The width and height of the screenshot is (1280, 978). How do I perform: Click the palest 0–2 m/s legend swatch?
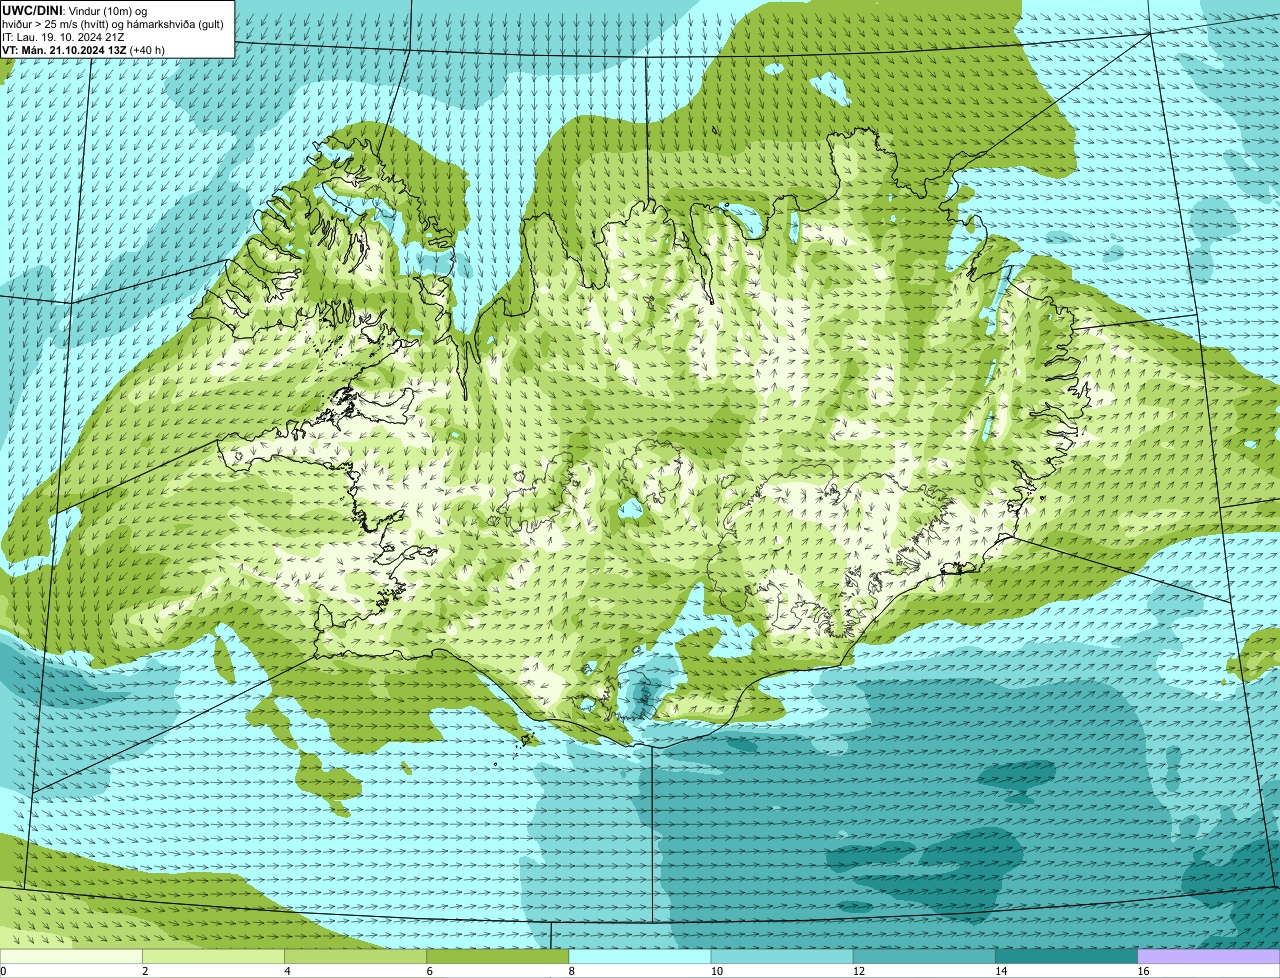click(x=71, y=956)
